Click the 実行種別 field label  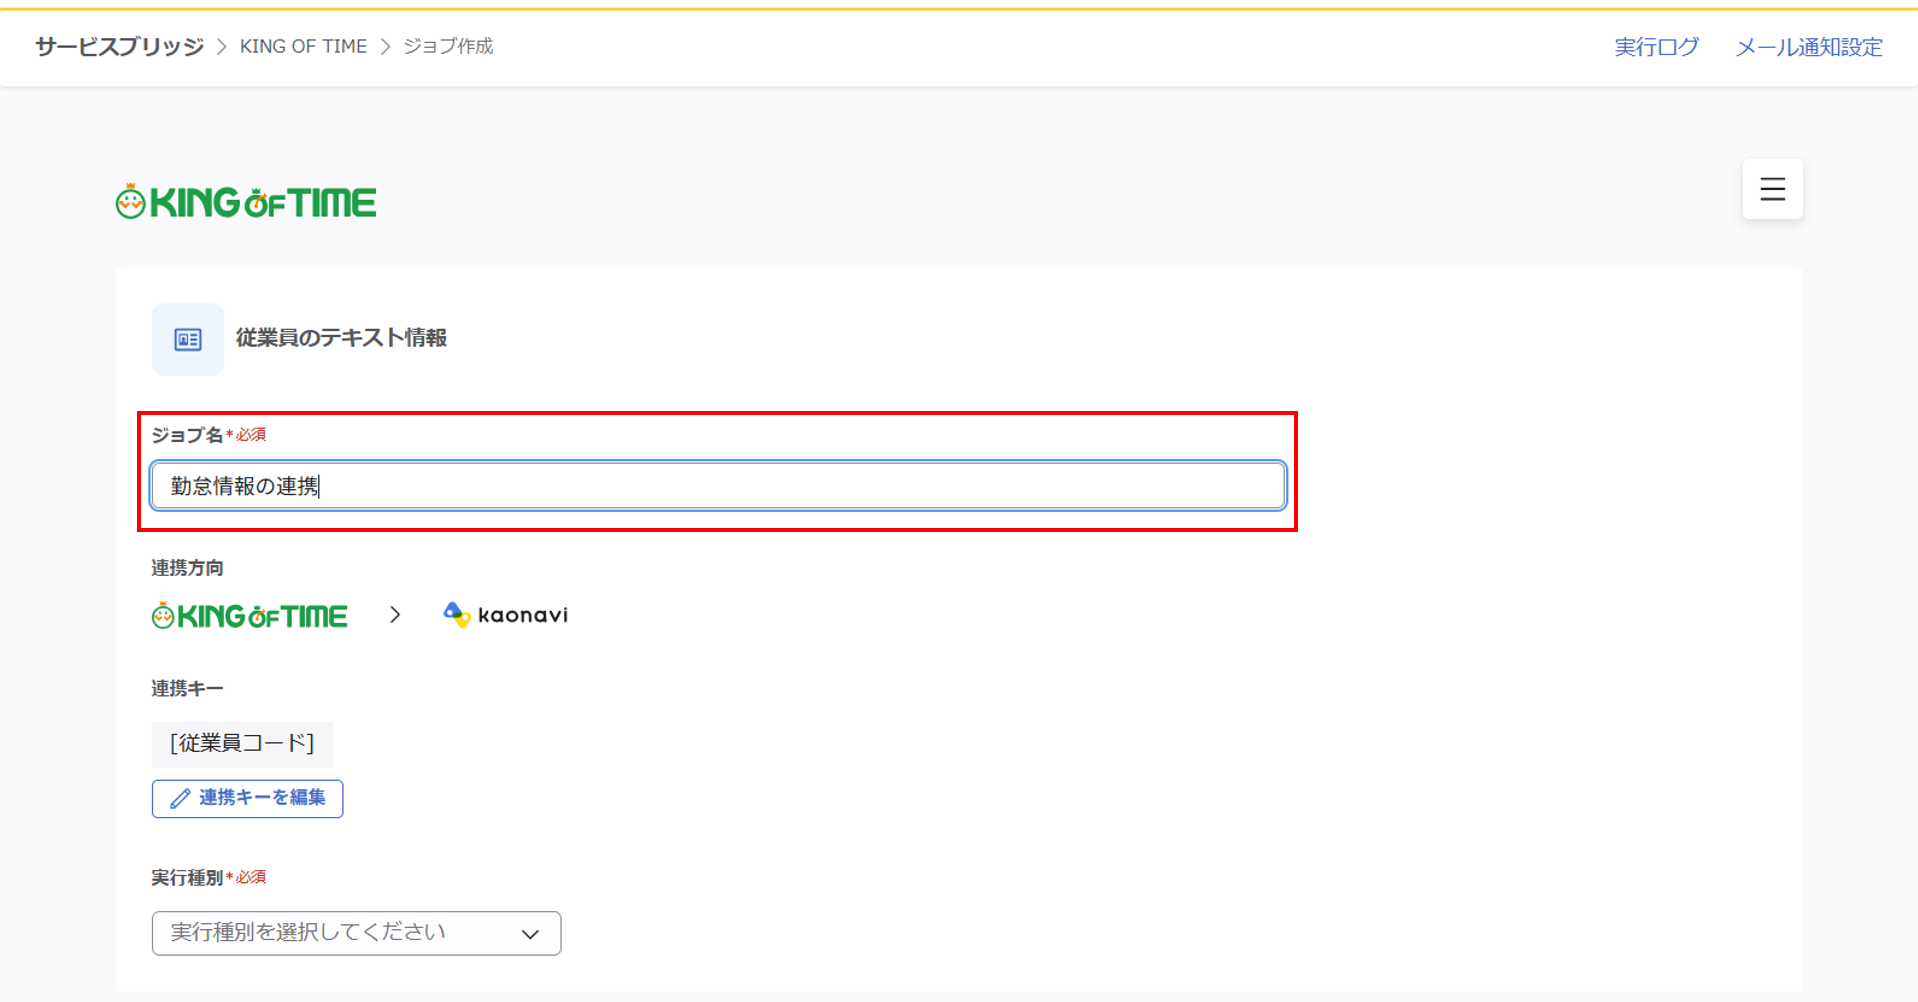(x=187, y=878)
